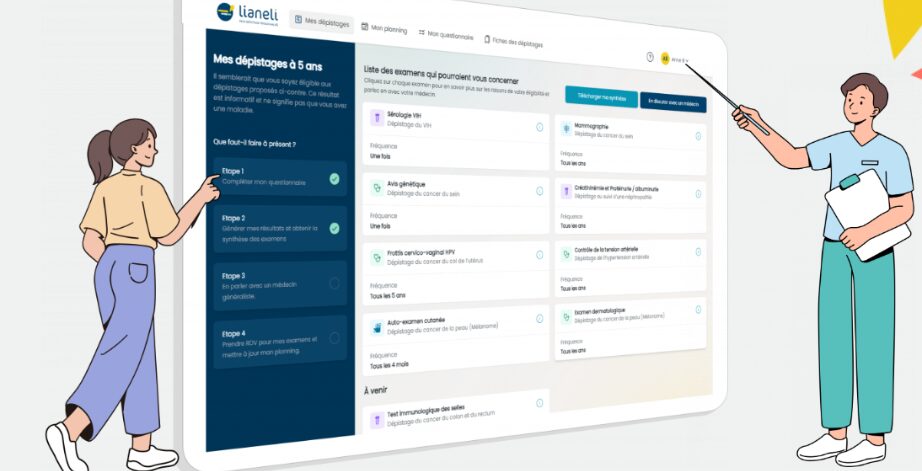Viewport: 922px width, 471px height.
Task: Toggle the Etape 2 green checkmark
Action: [x=334, y=228]
